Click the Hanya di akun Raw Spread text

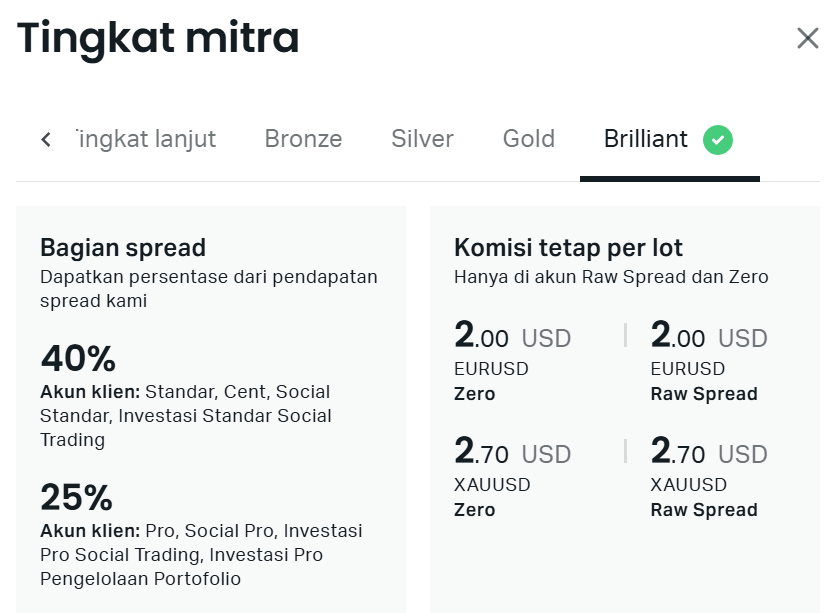[612, 276]
